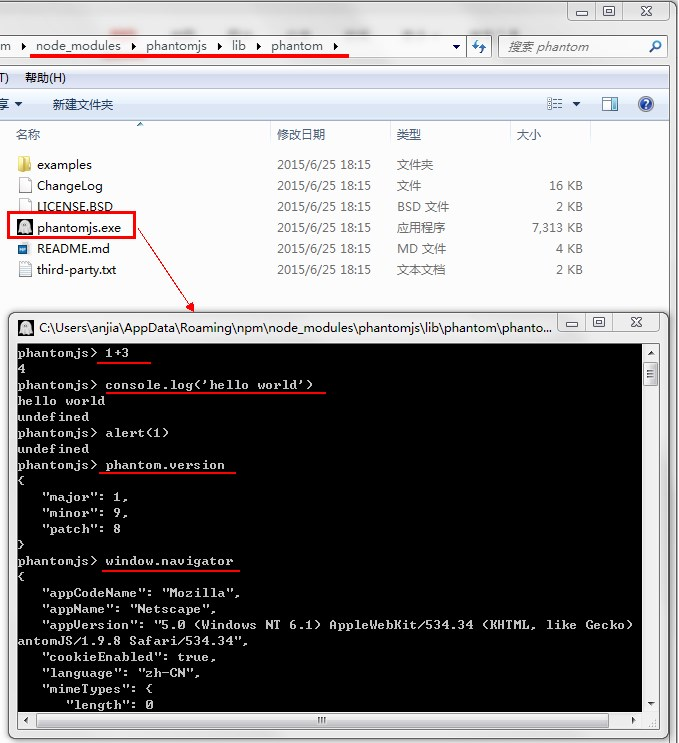This screenshot has width=679, height=743.
Task: Open the view options dropdown arrow
Action: coord(576,104)
